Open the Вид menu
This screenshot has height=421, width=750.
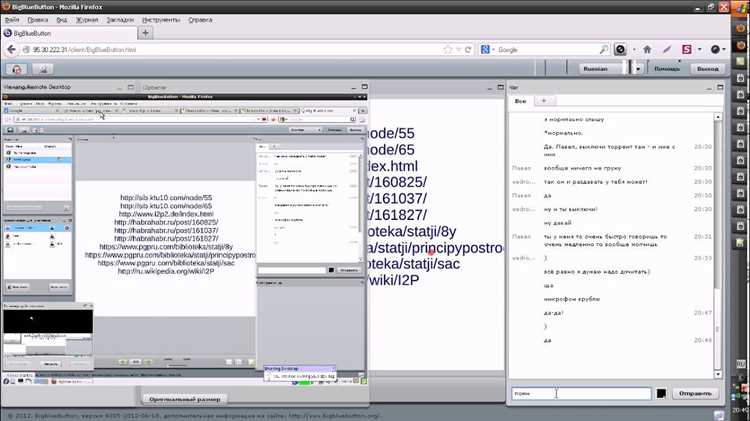(x=62, y=20)
